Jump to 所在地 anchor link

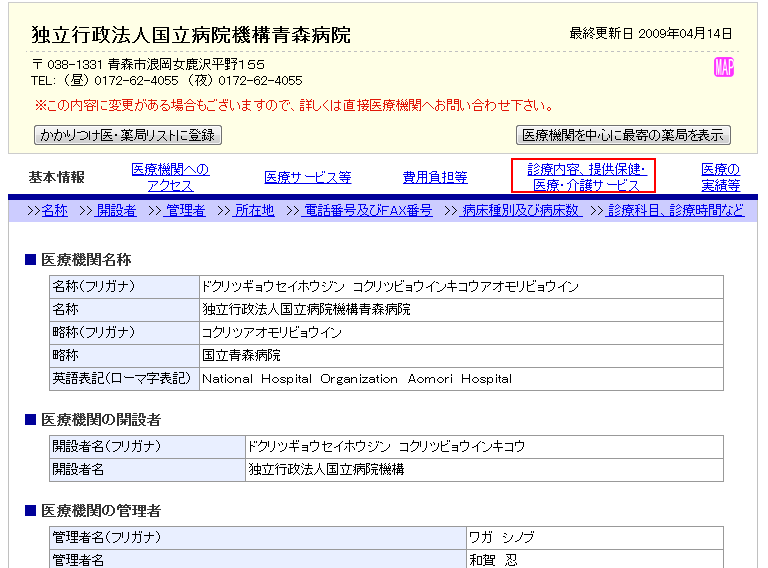click(x=254, y=211)
